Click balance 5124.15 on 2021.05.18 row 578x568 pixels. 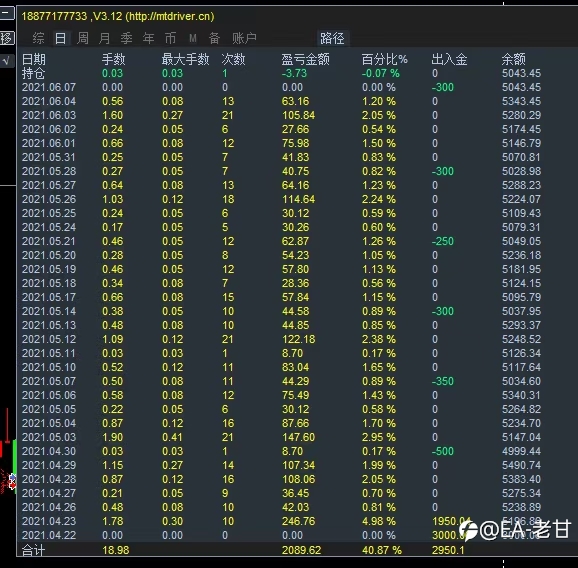(521, 283)
